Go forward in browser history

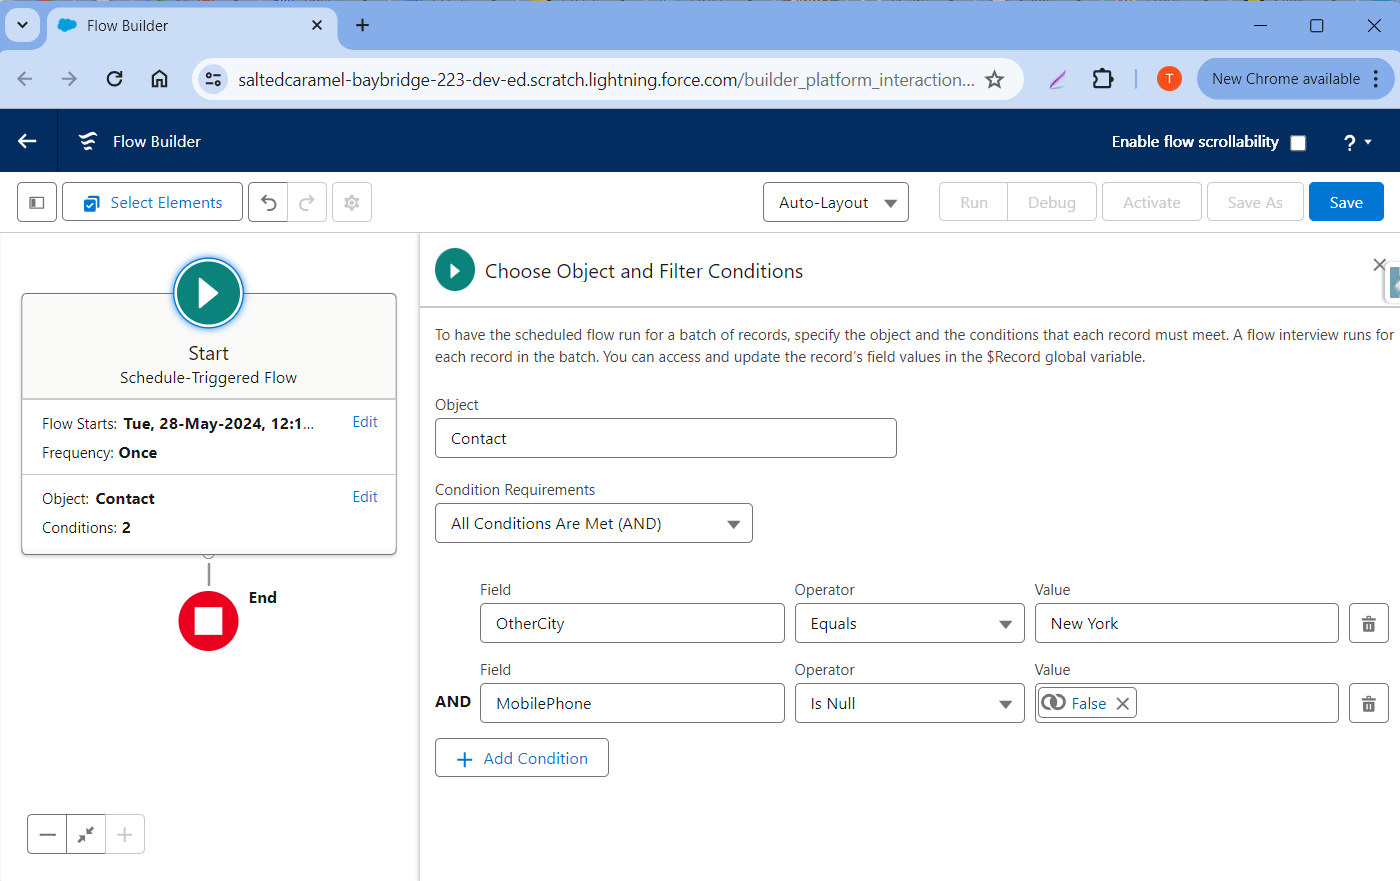69,79
